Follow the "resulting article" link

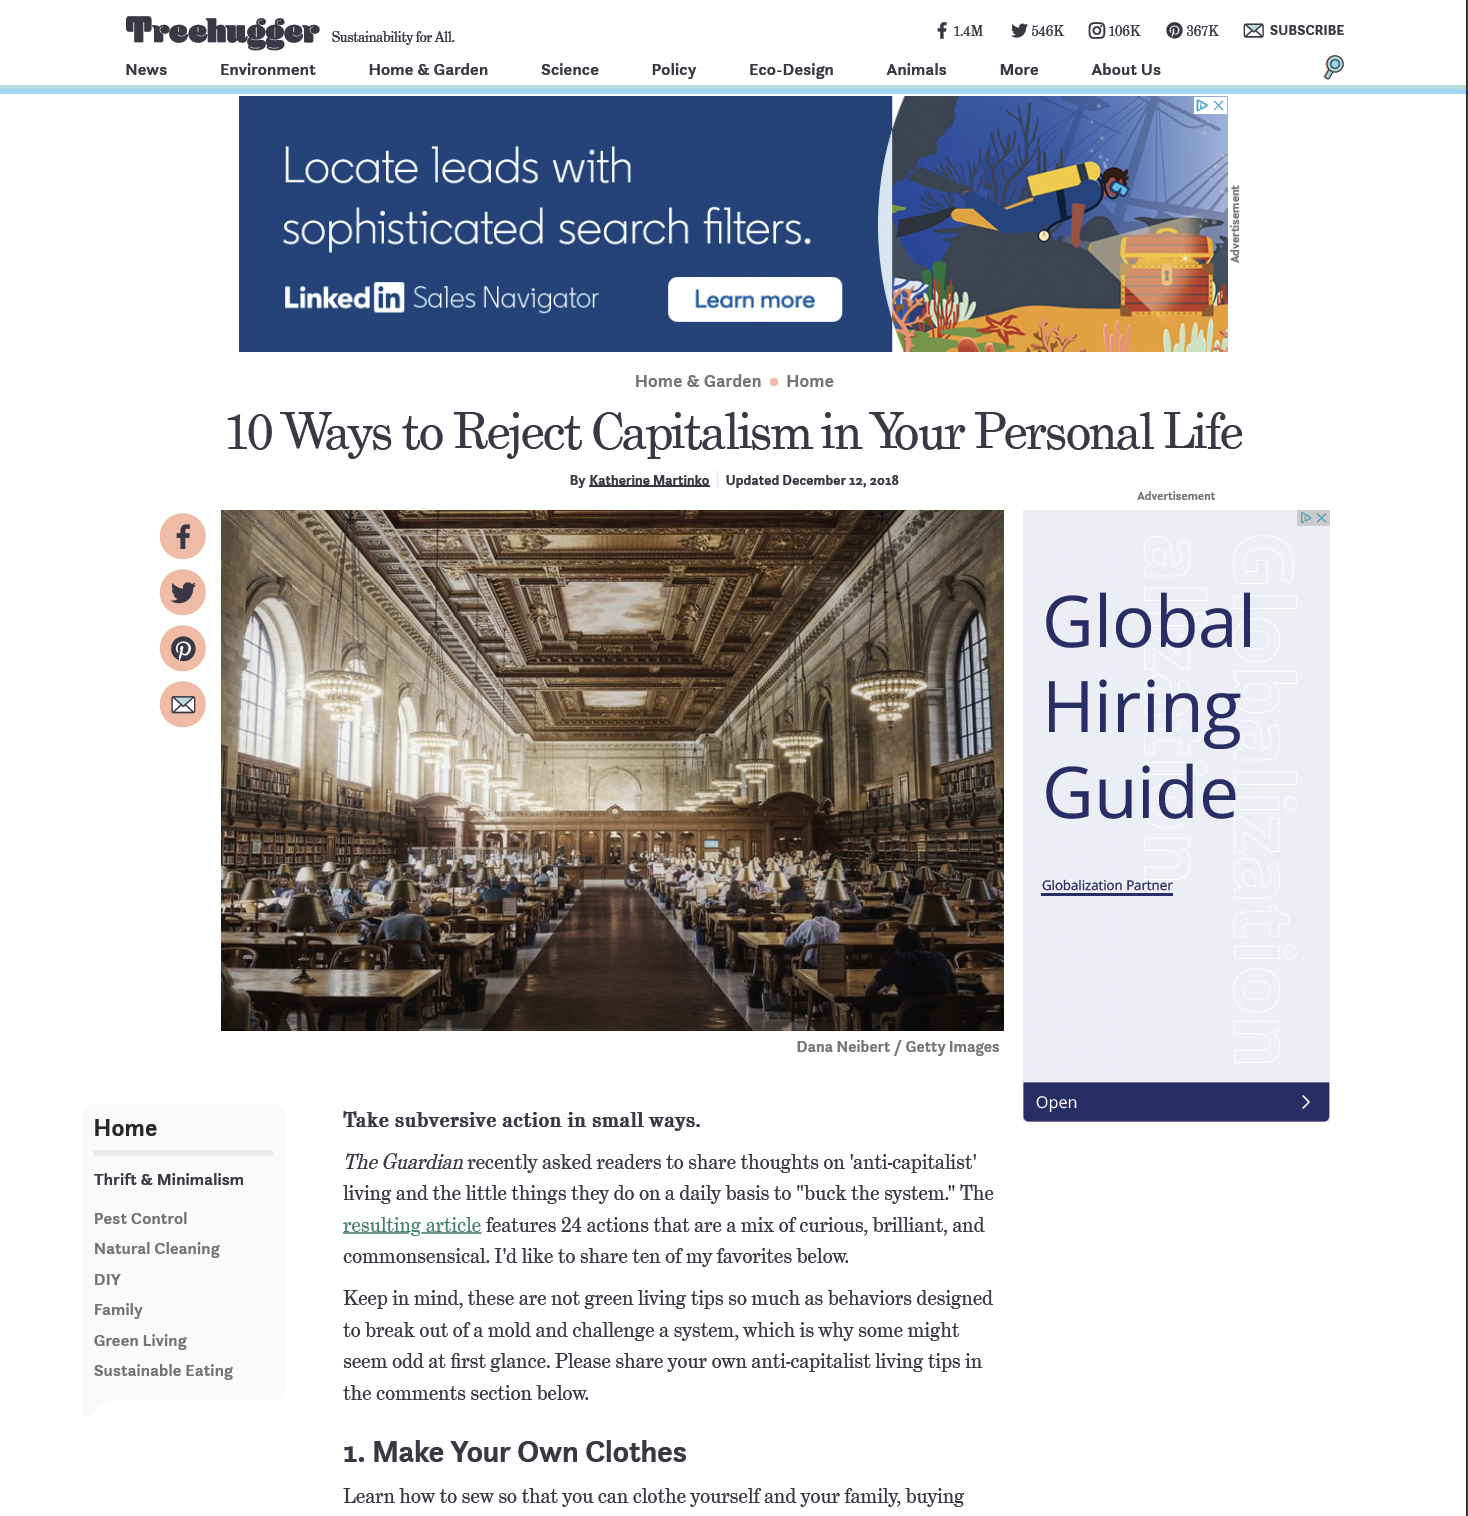pyautogui.click(x=411, y=1225)
